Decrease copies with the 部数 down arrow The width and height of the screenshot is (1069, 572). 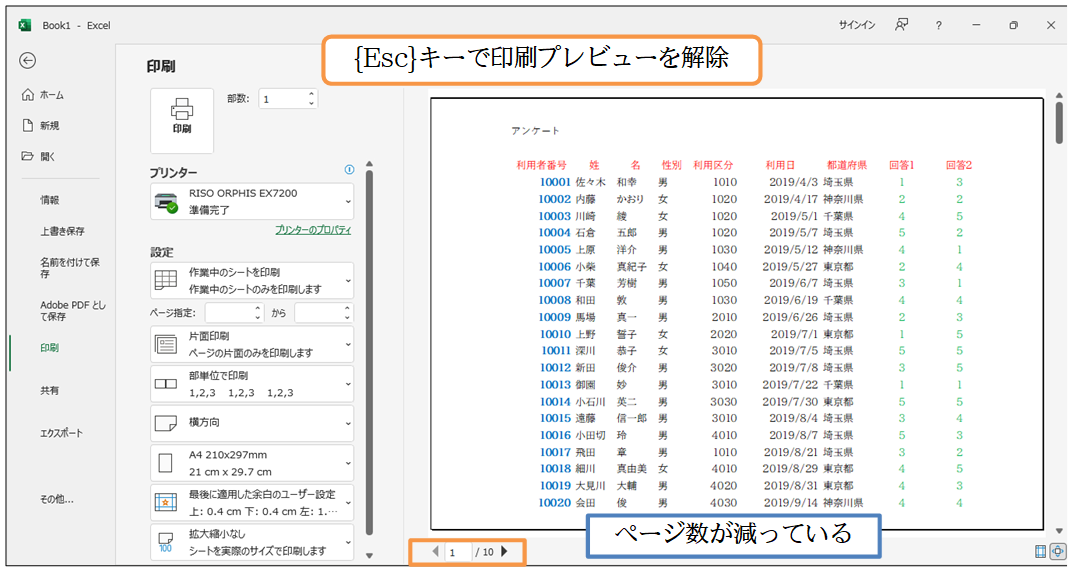312,104
